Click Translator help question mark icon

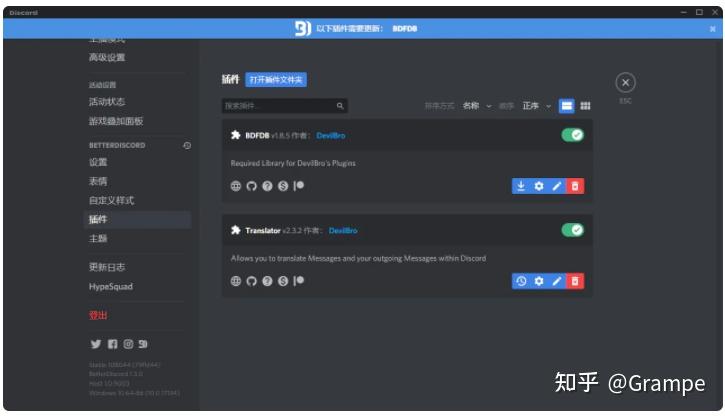(x=267, y=281)
